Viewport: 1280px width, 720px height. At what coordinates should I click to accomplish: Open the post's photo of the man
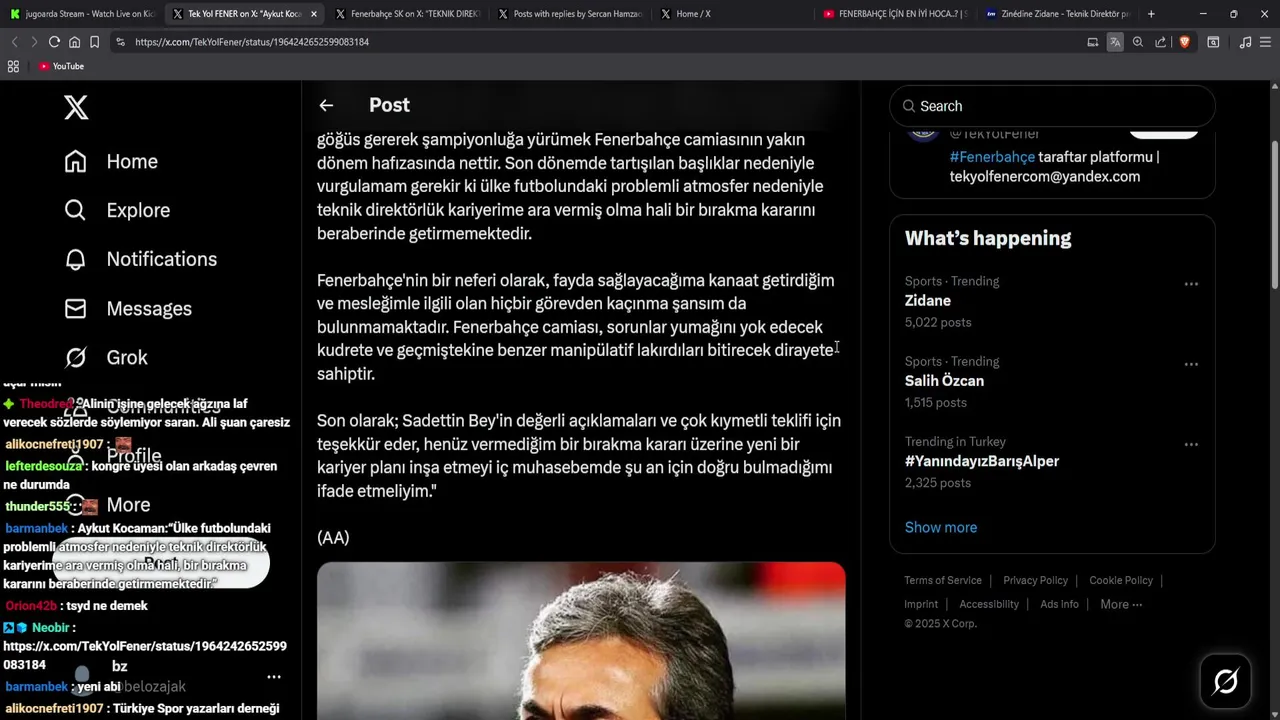[581, 641]
